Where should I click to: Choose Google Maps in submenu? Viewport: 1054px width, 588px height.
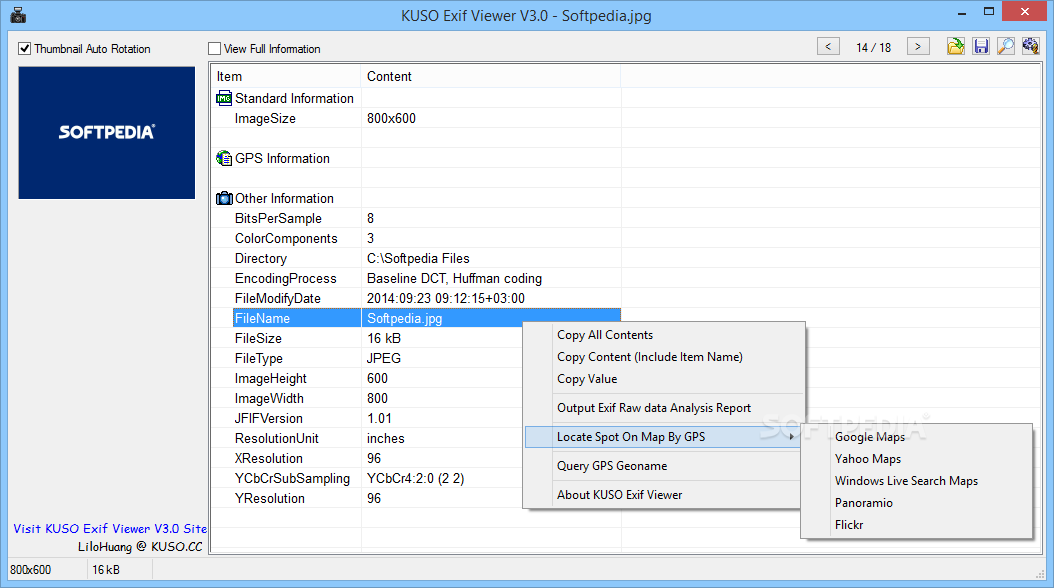click(x=870, y=437)
